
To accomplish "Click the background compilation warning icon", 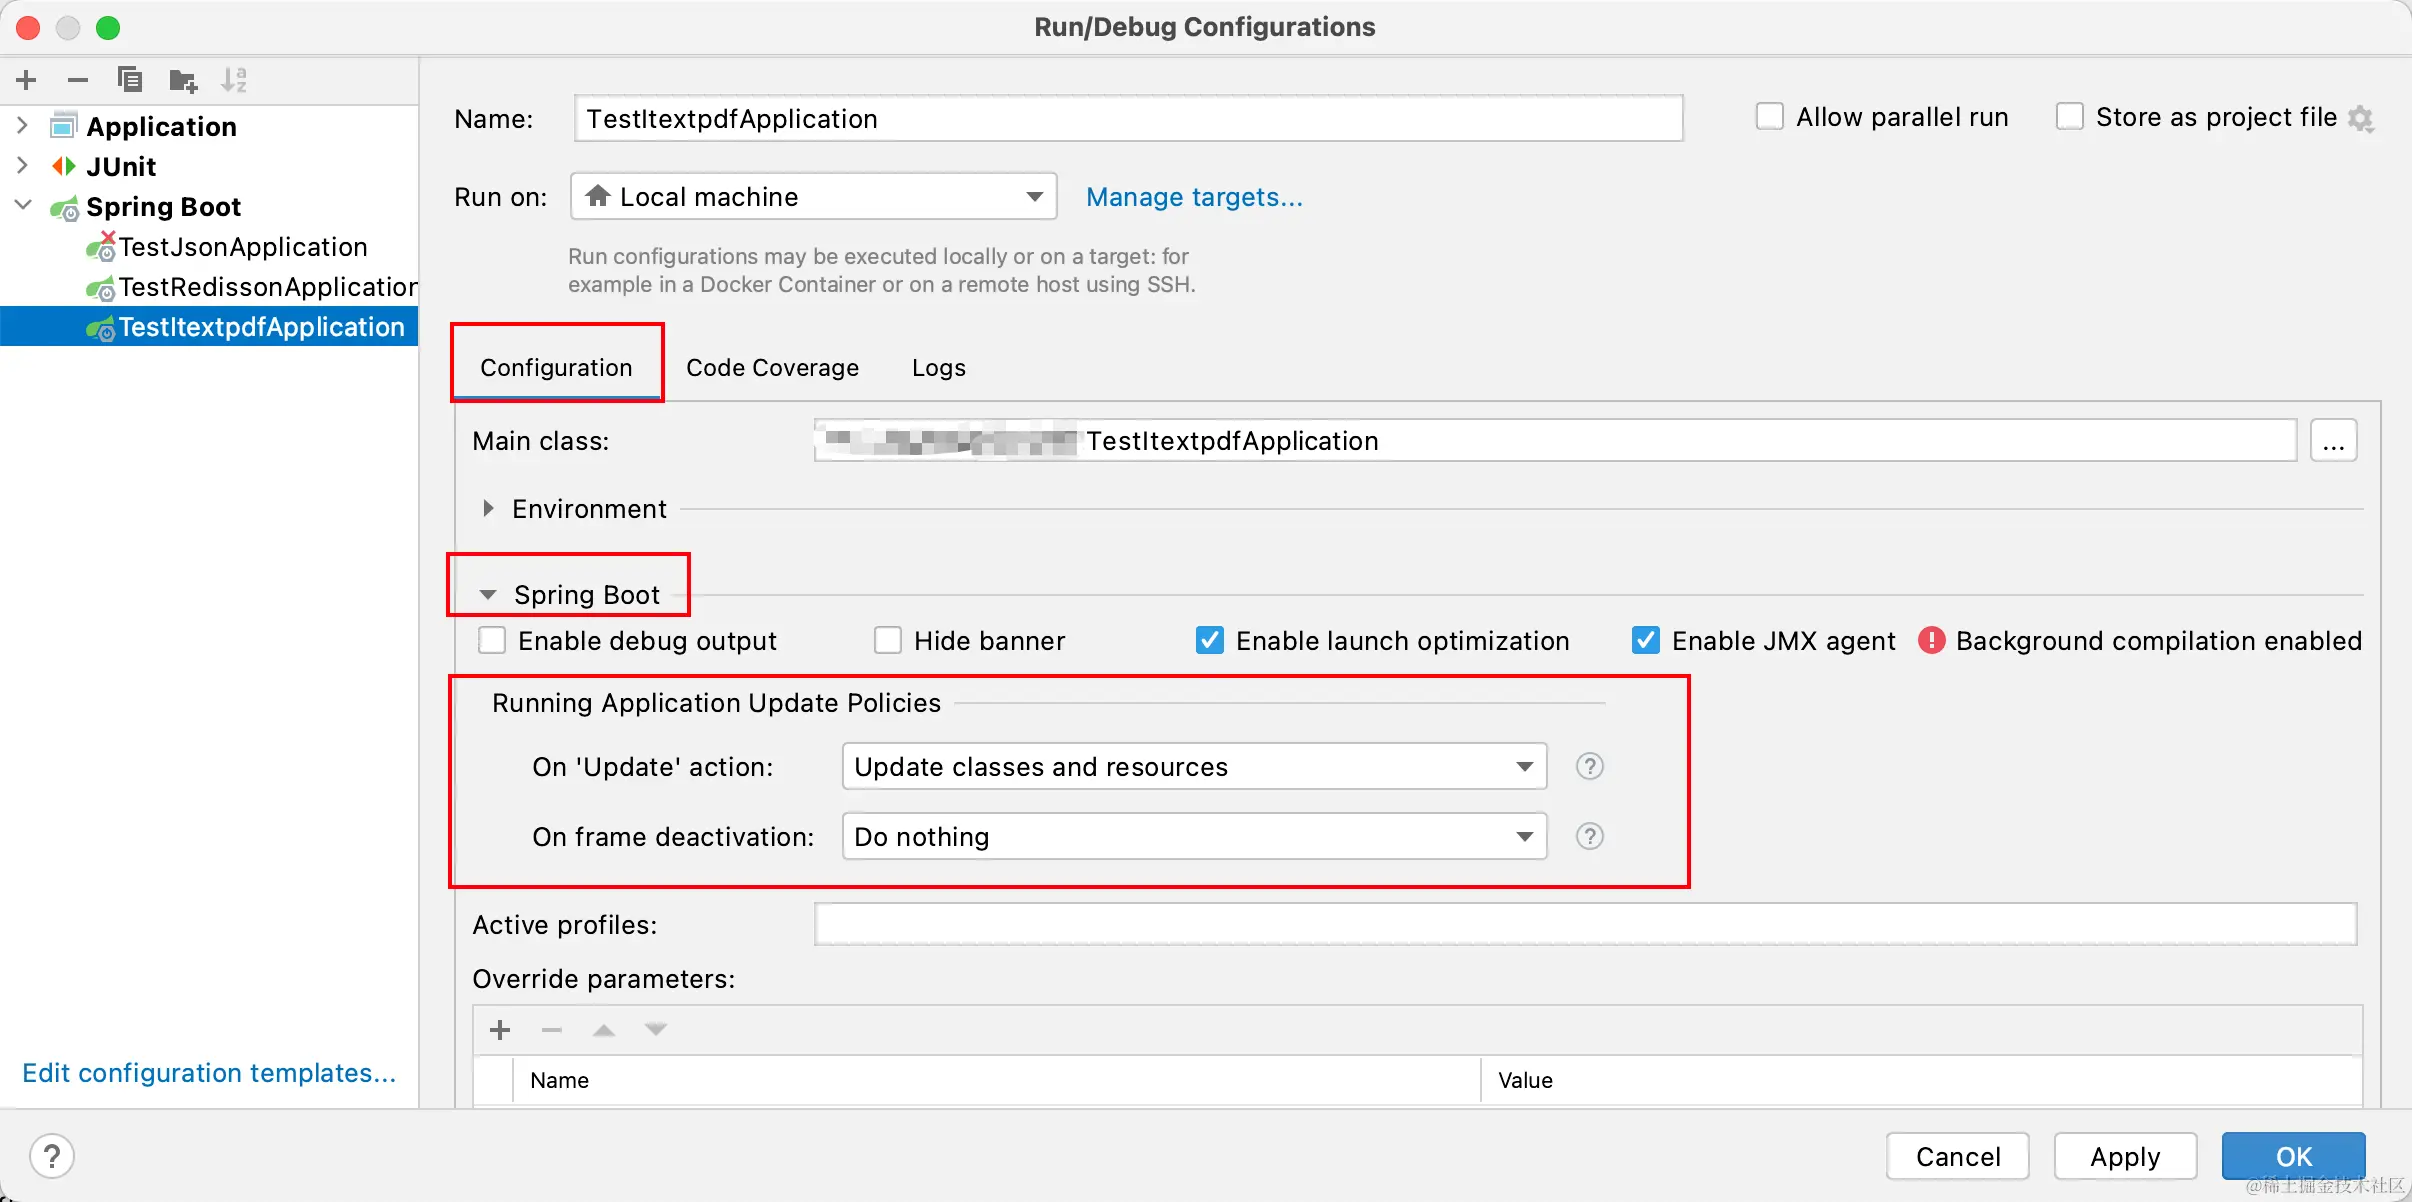I will coord(1931,640).
